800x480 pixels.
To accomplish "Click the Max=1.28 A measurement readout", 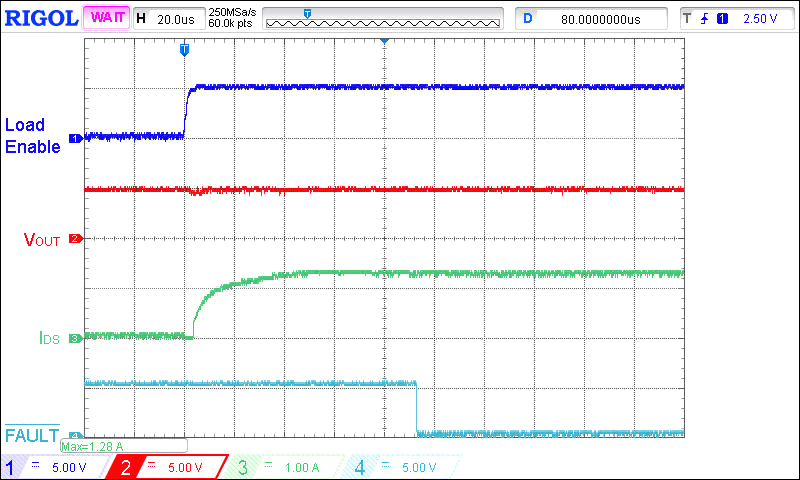I will (92, 446).
